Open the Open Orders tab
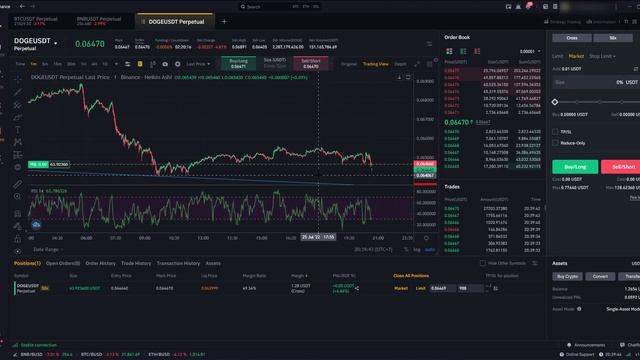 (63, 263)
